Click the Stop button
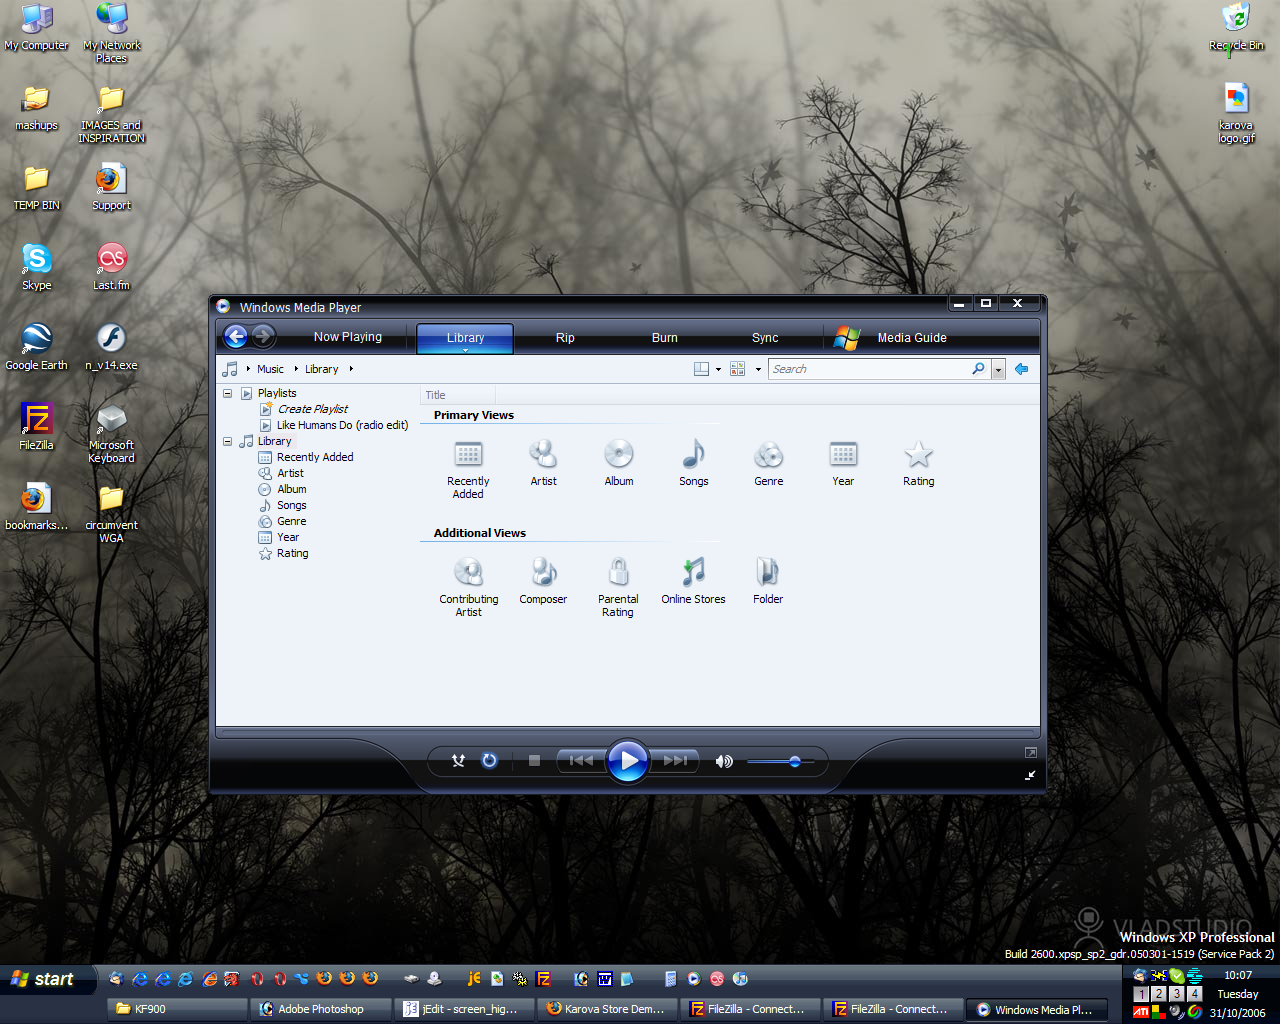 [534, 761]
